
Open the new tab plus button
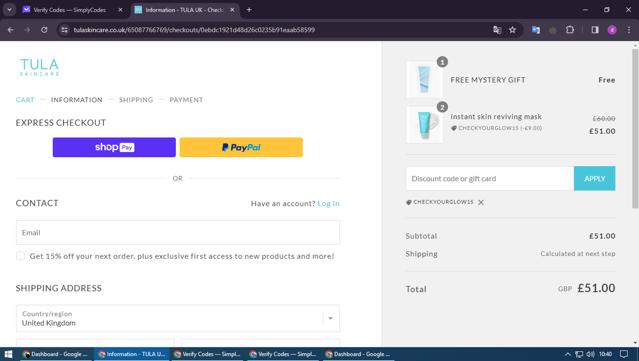click(x=249, y=10)
